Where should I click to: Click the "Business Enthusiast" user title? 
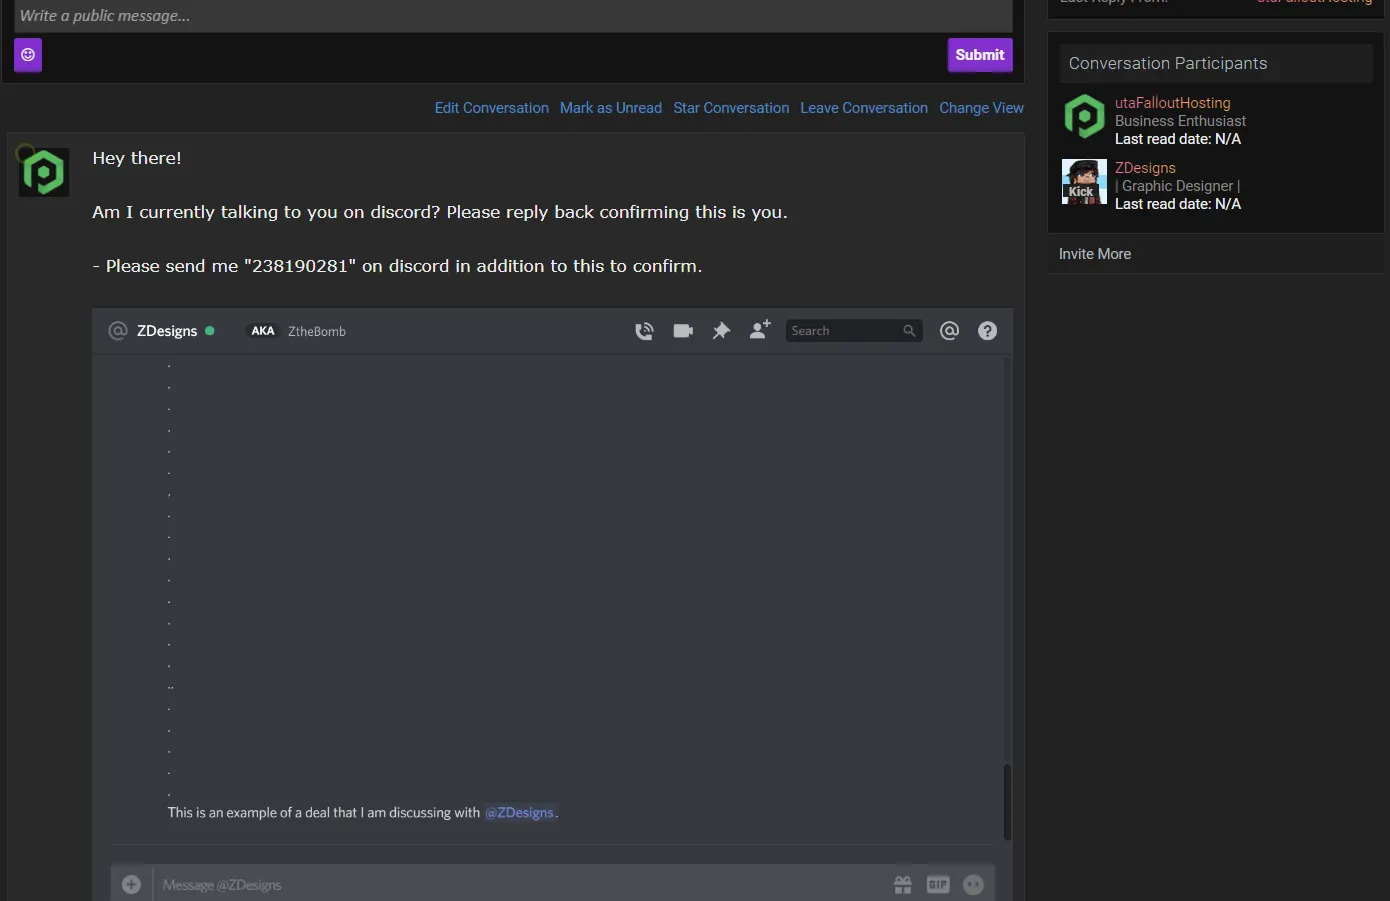(1180, 121)
